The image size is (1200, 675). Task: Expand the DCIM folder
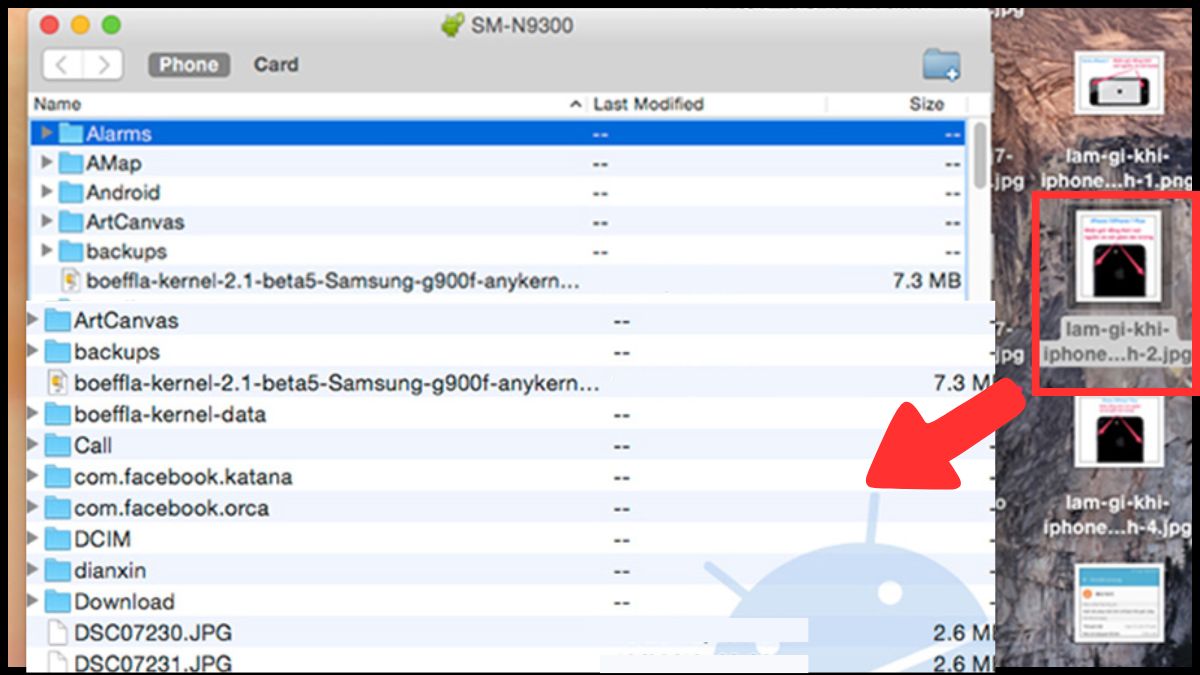(34, 539)
